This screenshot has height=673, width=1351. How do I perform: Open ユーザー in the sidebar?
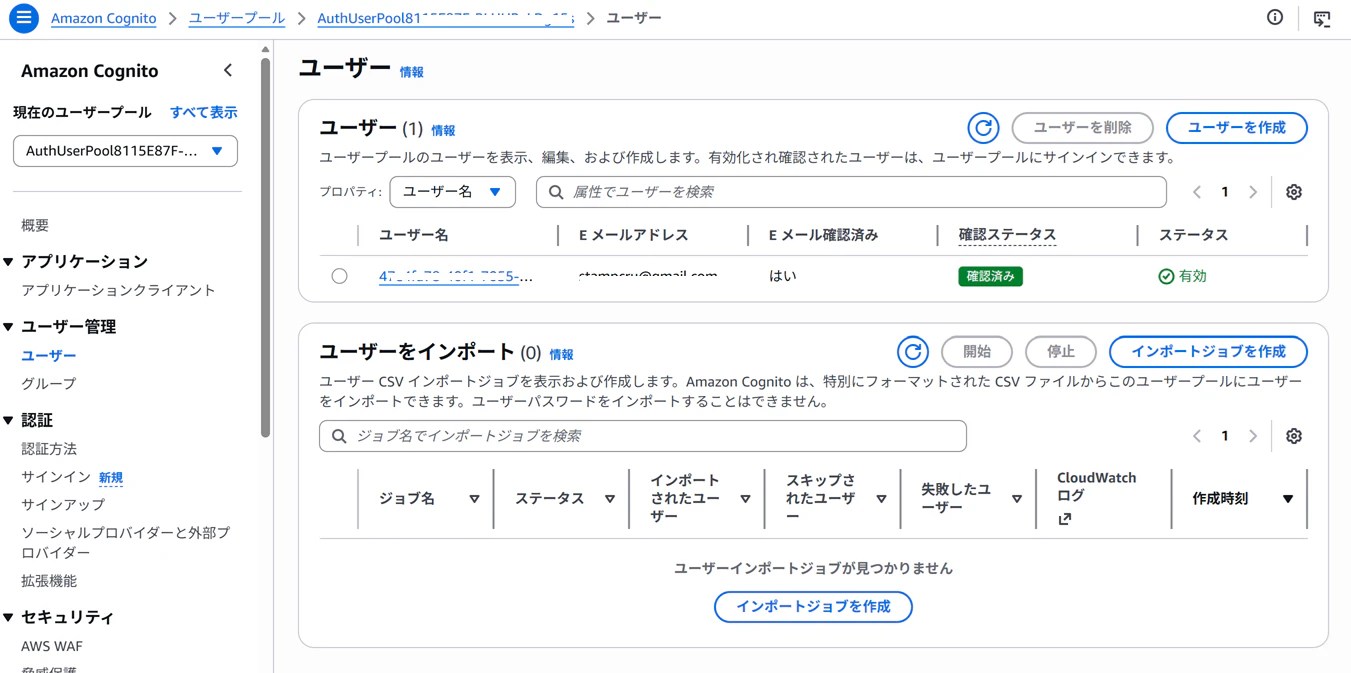point(48,355)
